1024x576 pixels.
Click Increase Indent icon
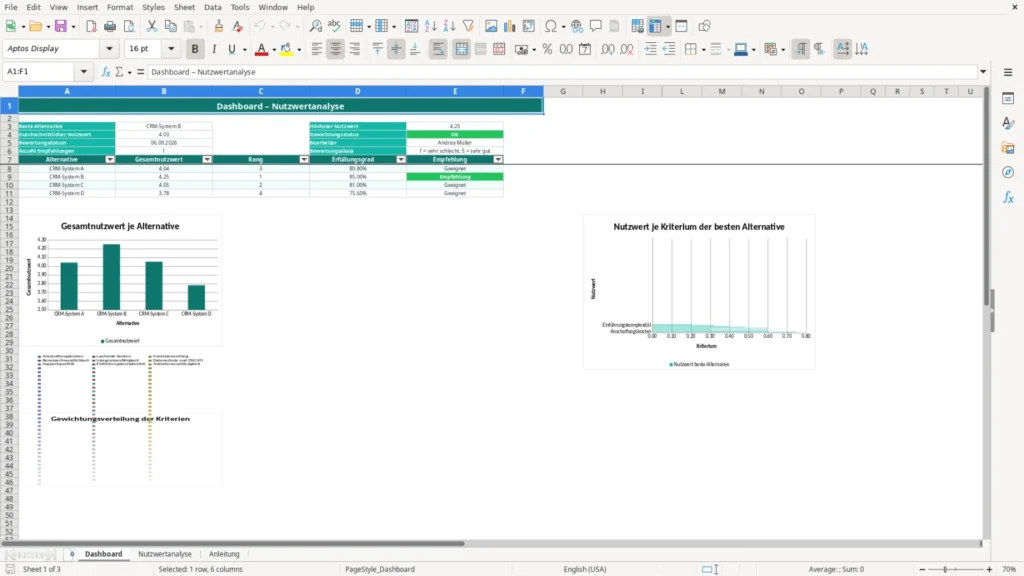[x=650, y=49]
